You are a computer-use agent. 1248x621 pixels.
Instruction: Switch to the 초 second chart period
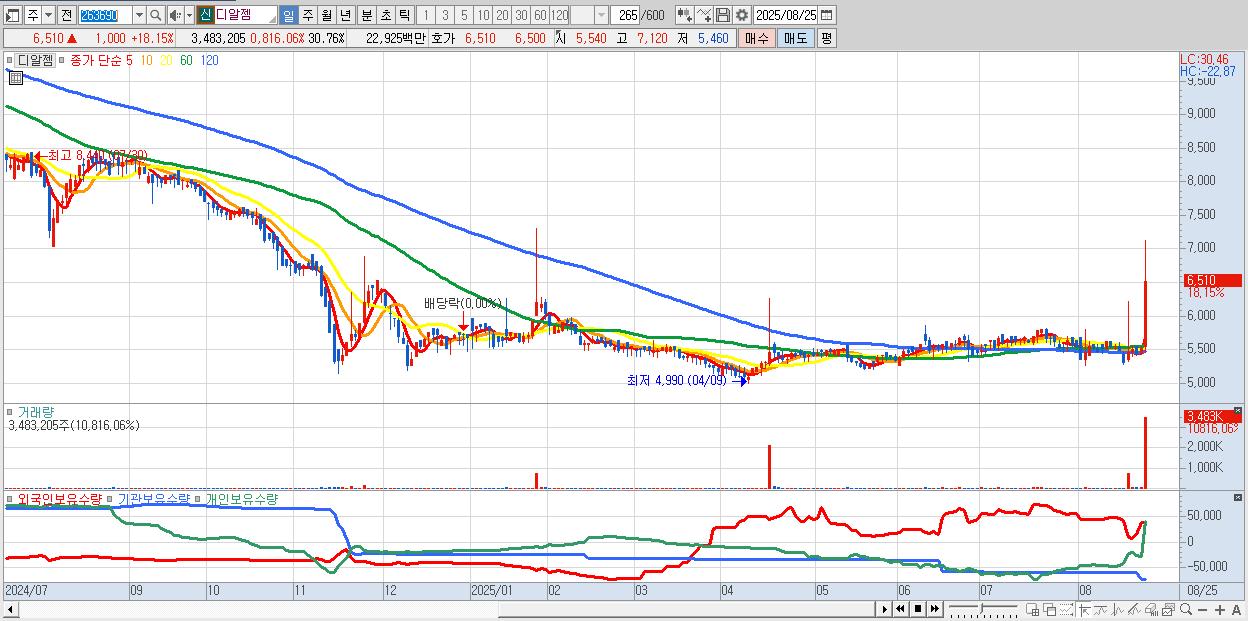coord(385,15)
